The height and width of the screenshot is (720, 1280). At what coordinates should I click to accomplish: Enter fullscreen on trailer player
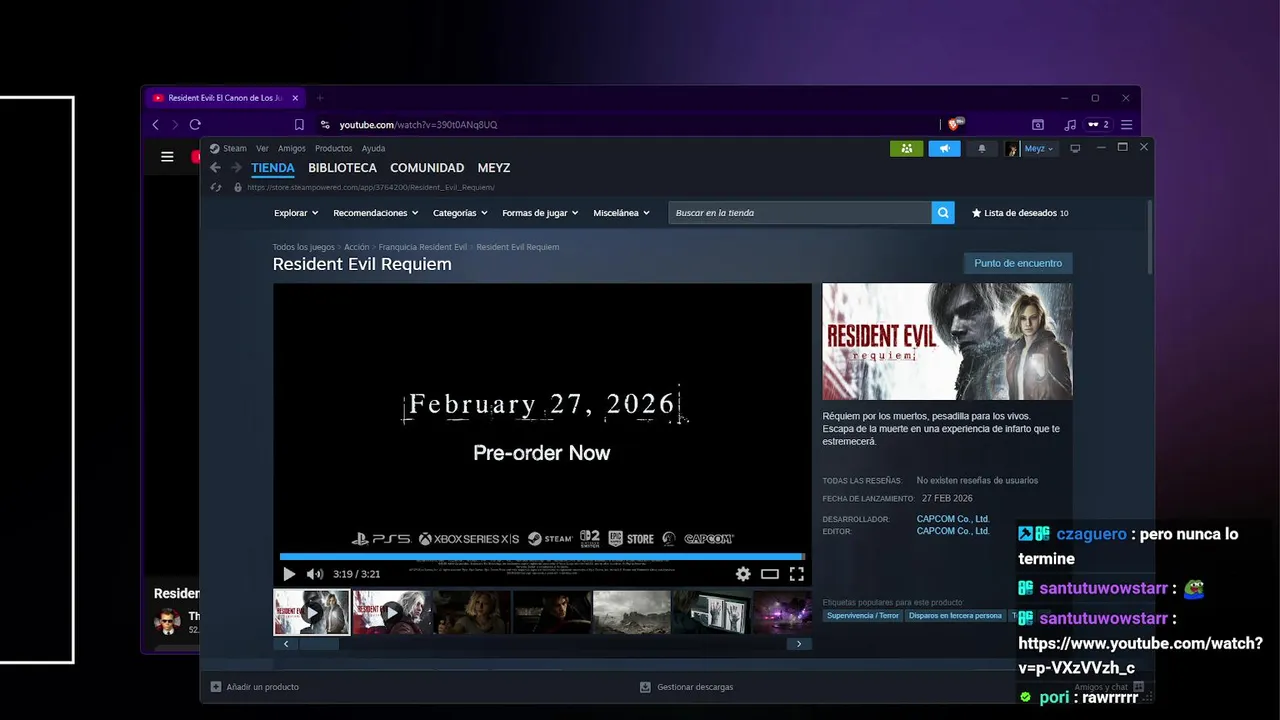(x=797, y=574)
